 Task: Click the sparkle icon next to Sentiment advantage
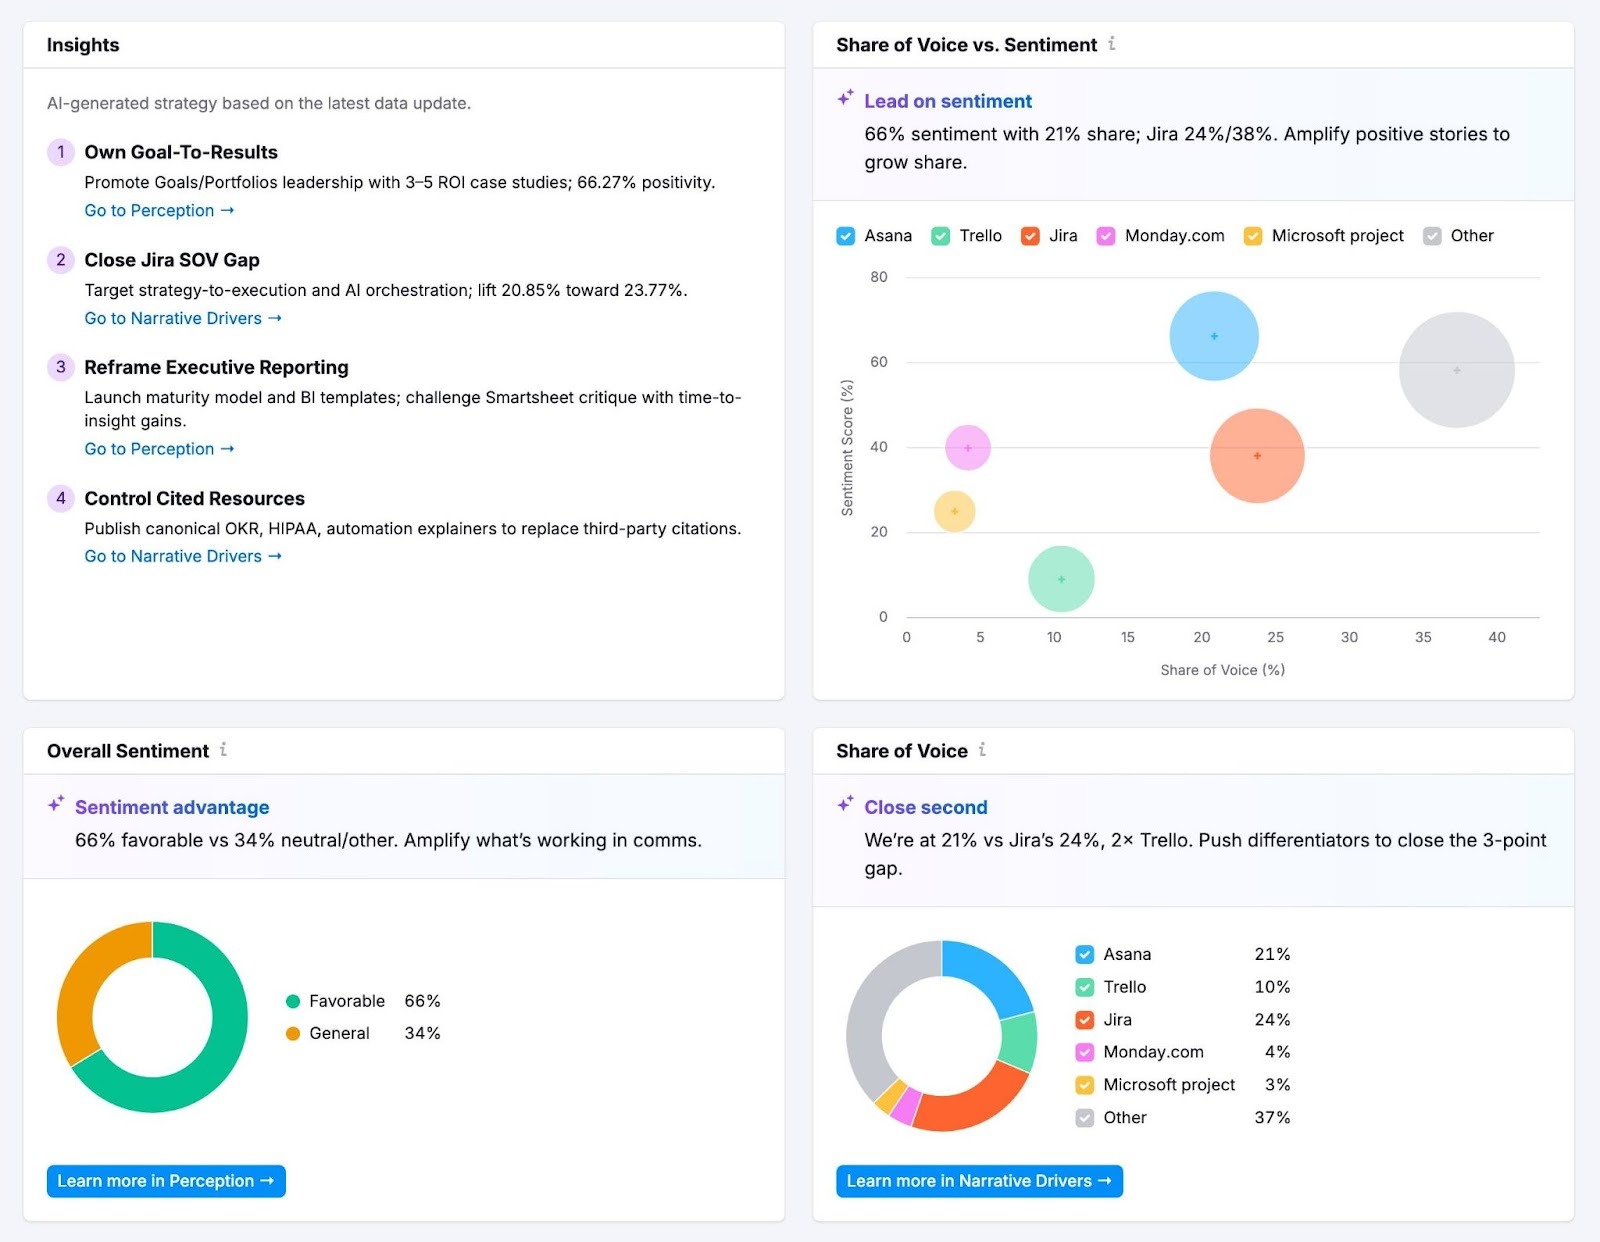point(57,803)
